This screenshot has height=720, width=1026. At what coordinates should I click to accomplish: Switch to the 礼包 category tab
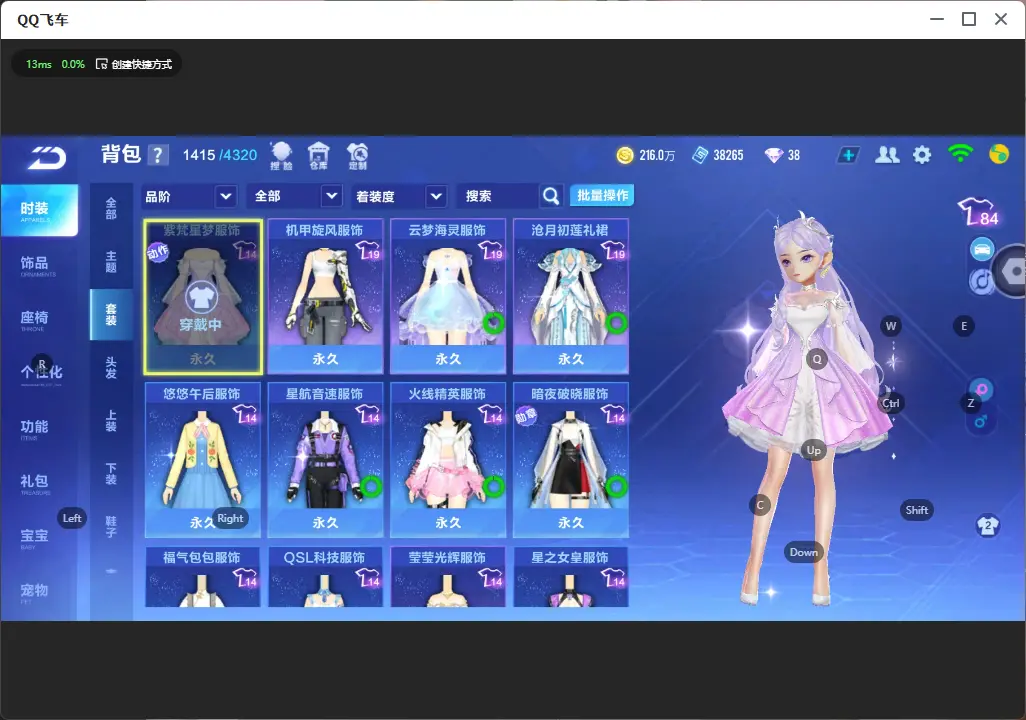35,482
